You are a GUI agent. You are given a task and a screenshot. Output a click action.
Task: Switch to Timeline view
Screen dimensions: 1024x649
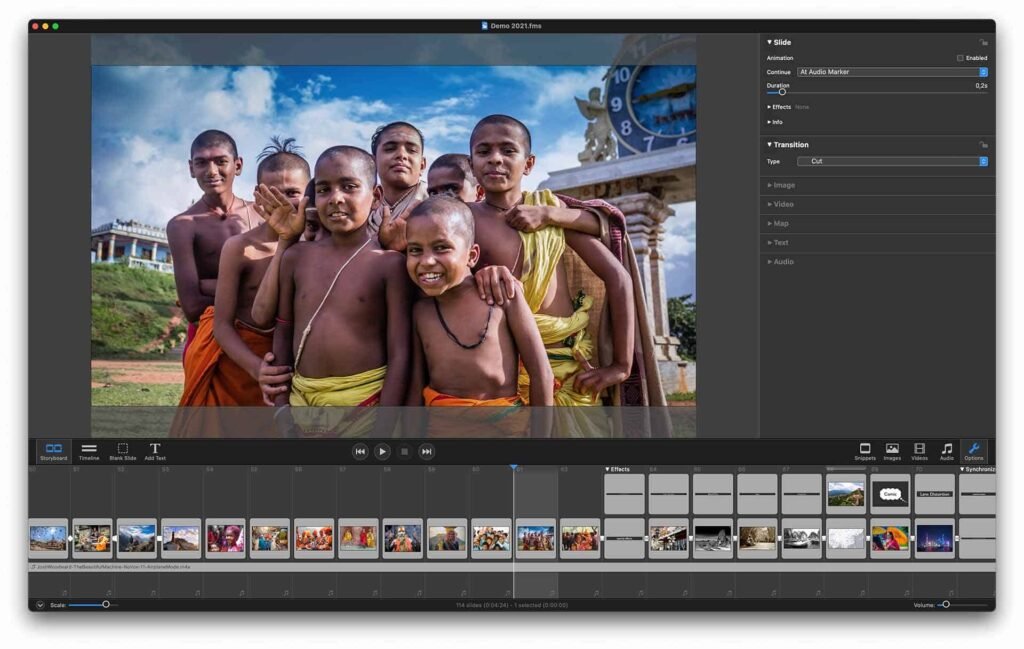(89, 451)
